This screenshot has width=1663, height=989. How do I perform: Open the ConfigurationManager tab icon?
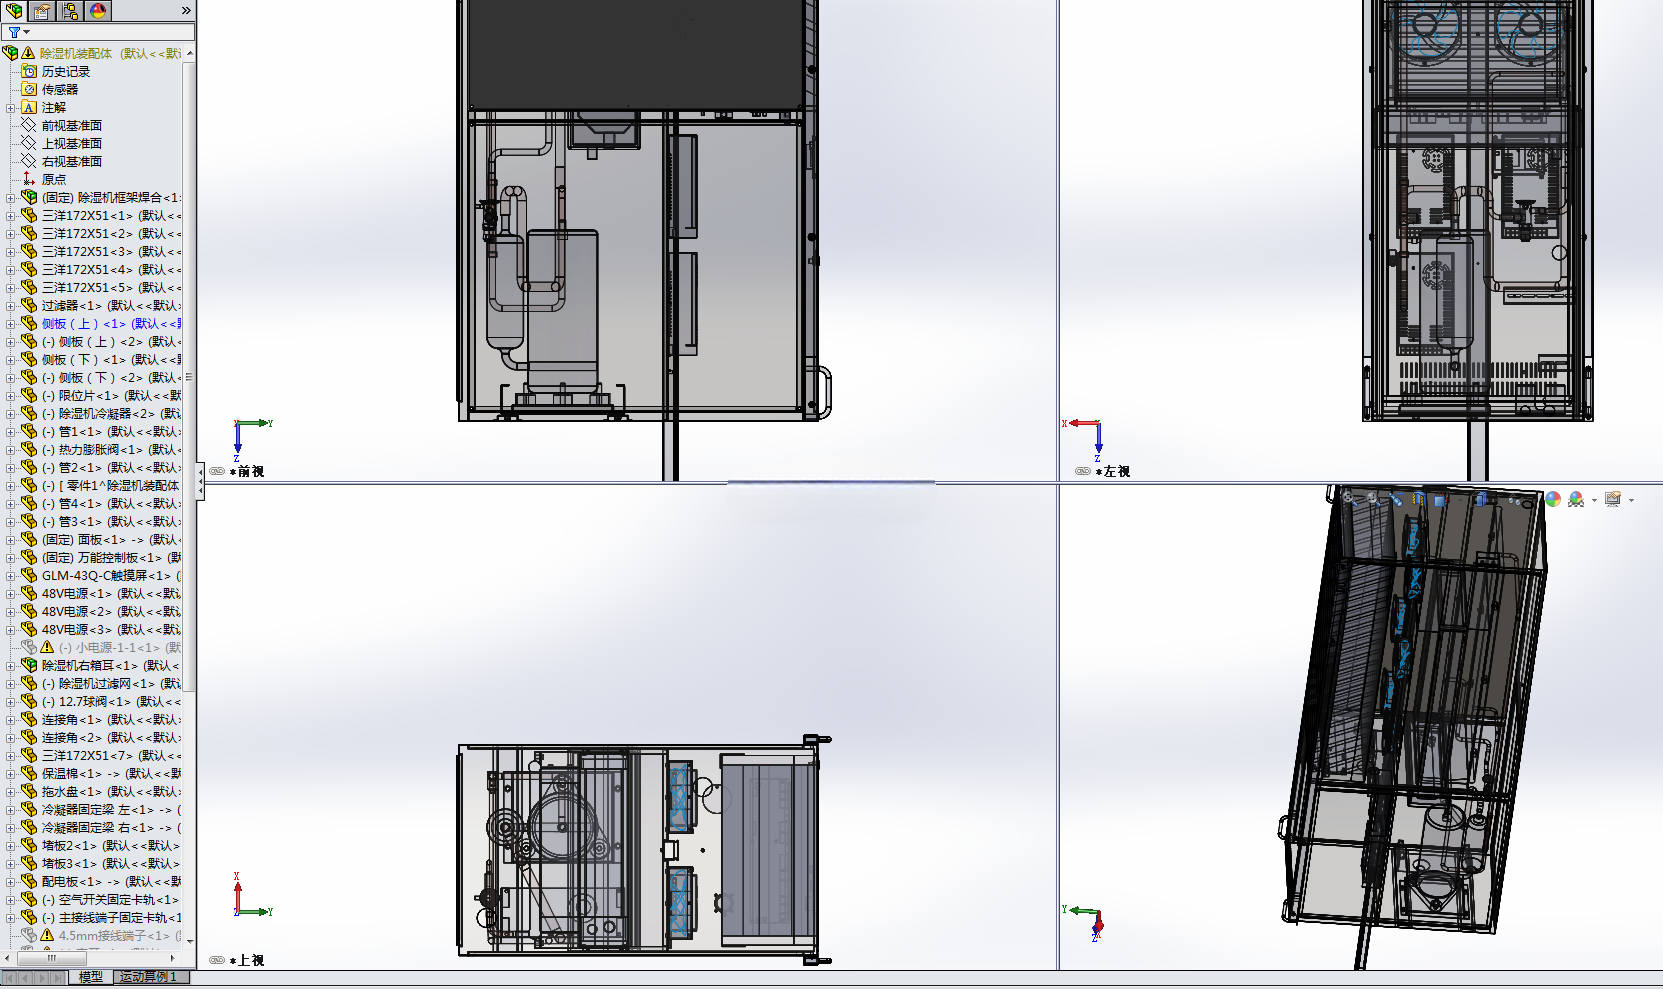pos(70,10)
